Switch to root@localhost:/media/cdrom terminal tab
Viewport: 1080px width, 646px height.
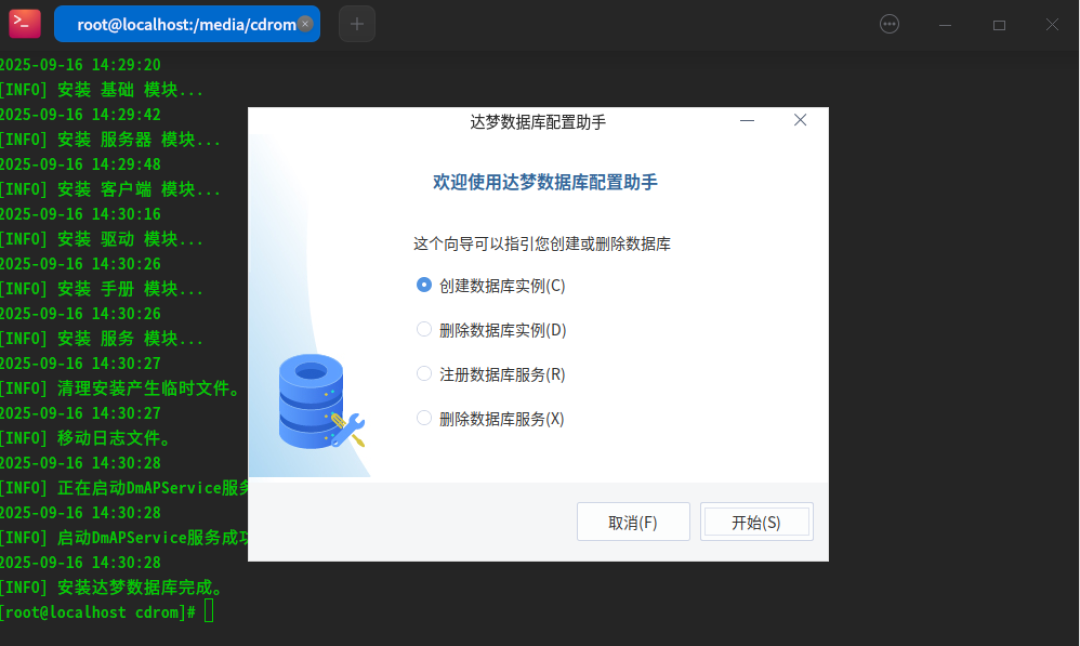(x=186, y=25)
